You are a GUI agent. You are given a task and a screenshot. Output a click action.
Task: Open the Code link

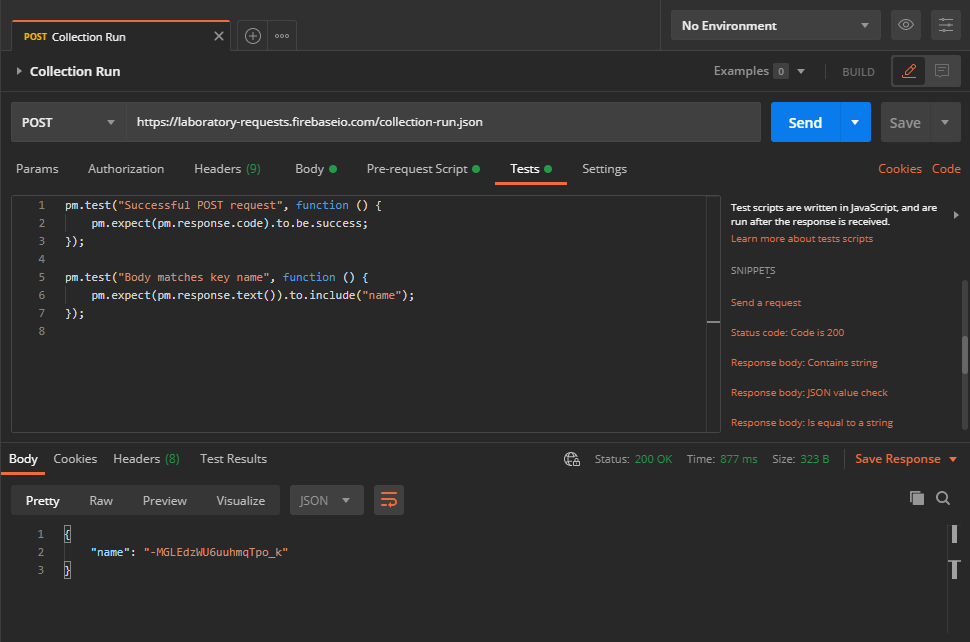tap(946, 169)
